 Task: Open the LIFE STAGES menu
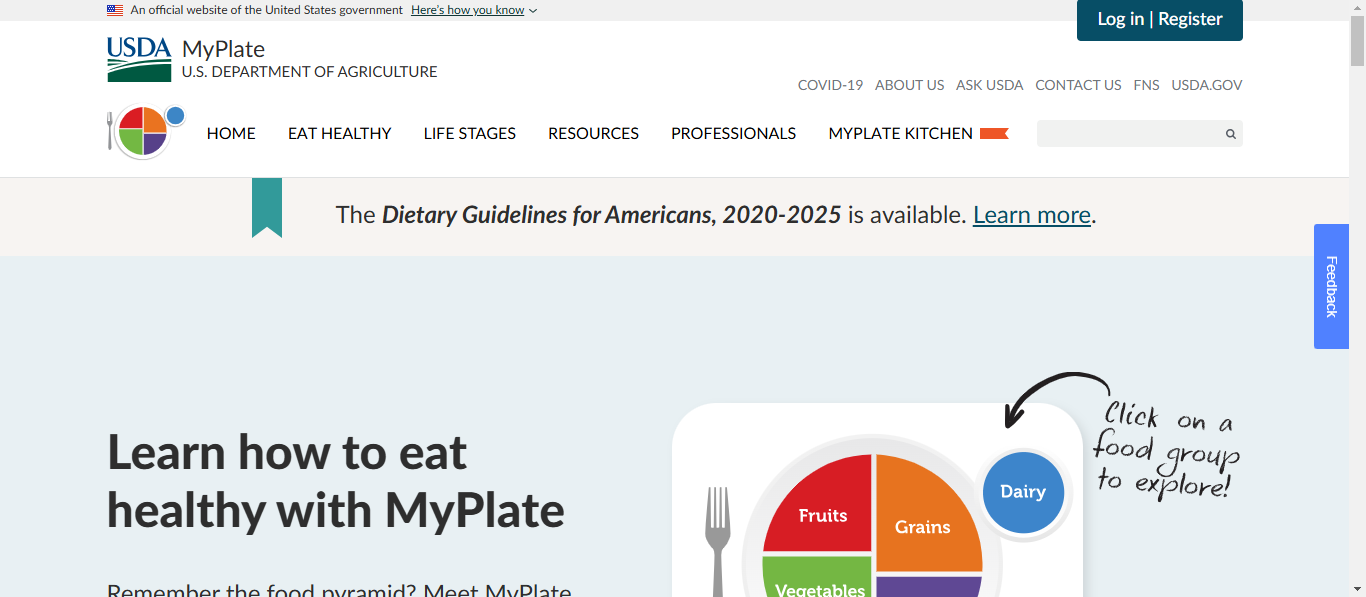(470, 133)
